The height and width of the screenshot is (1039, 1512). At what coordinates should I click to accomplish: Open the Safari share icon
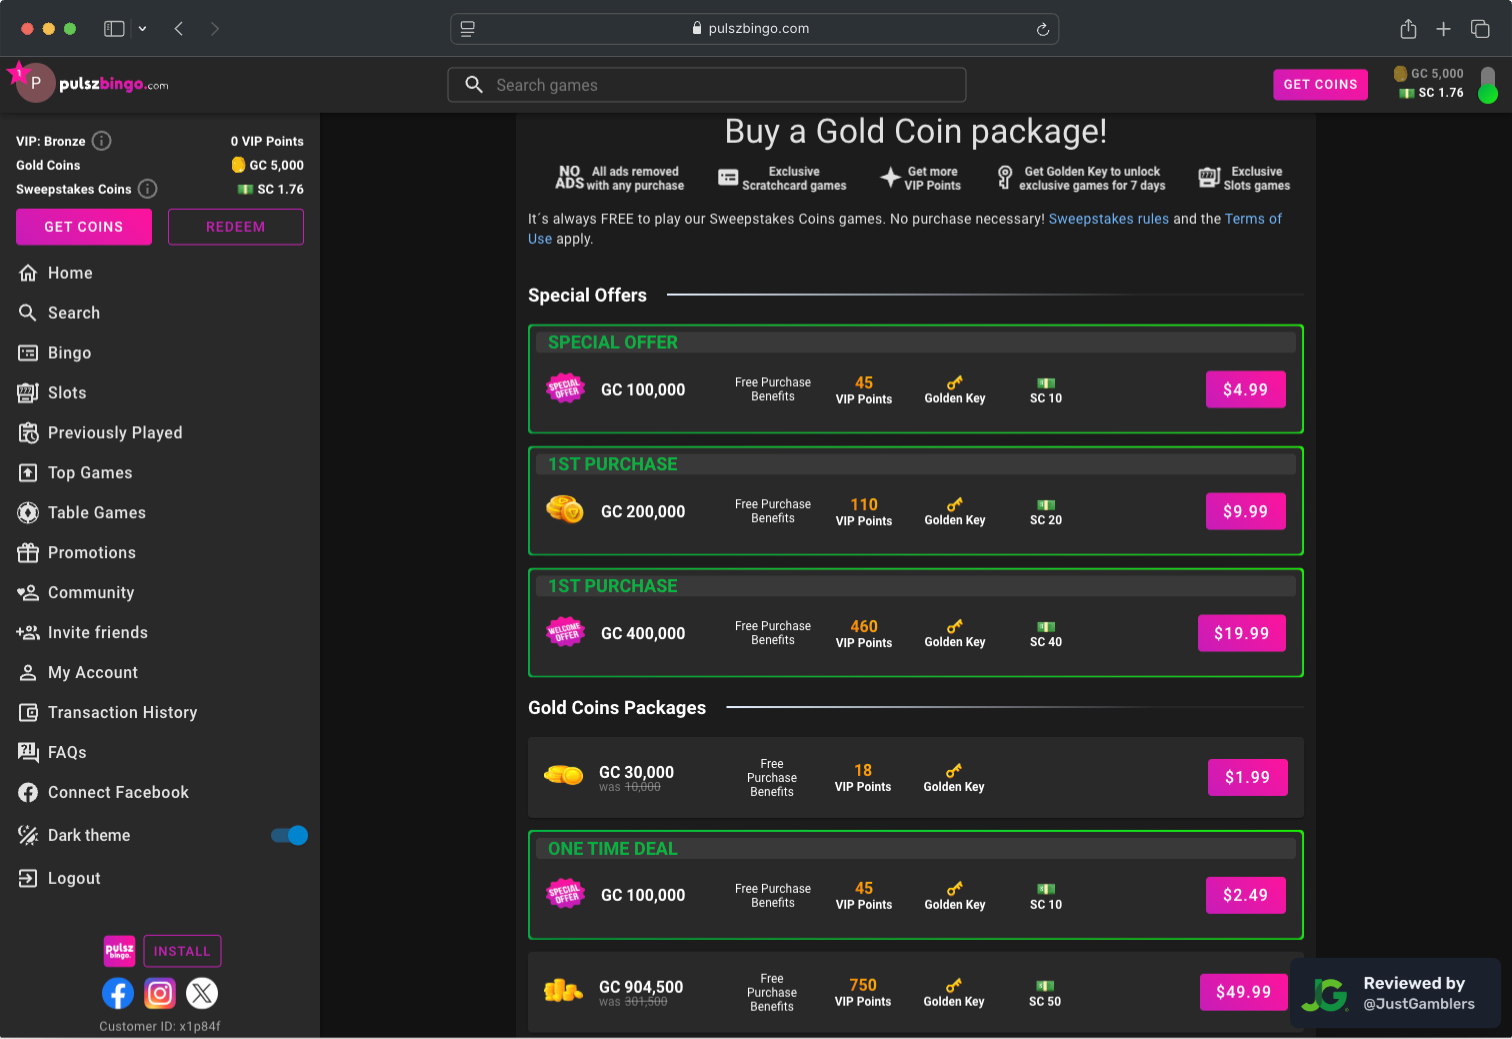pyautogui.click(x=1408, y=29)
